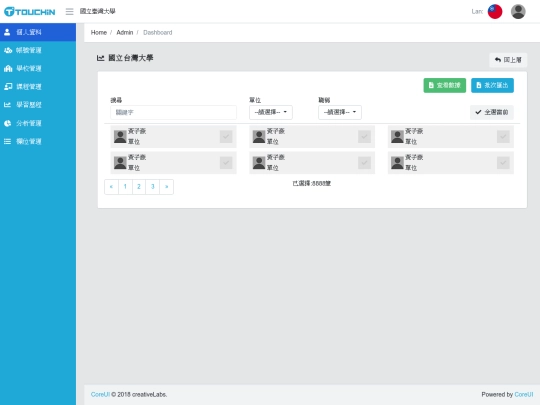This screenshot has width=540, height=405.
Task: Go to the previous page with «
Action: click(111, 187)
